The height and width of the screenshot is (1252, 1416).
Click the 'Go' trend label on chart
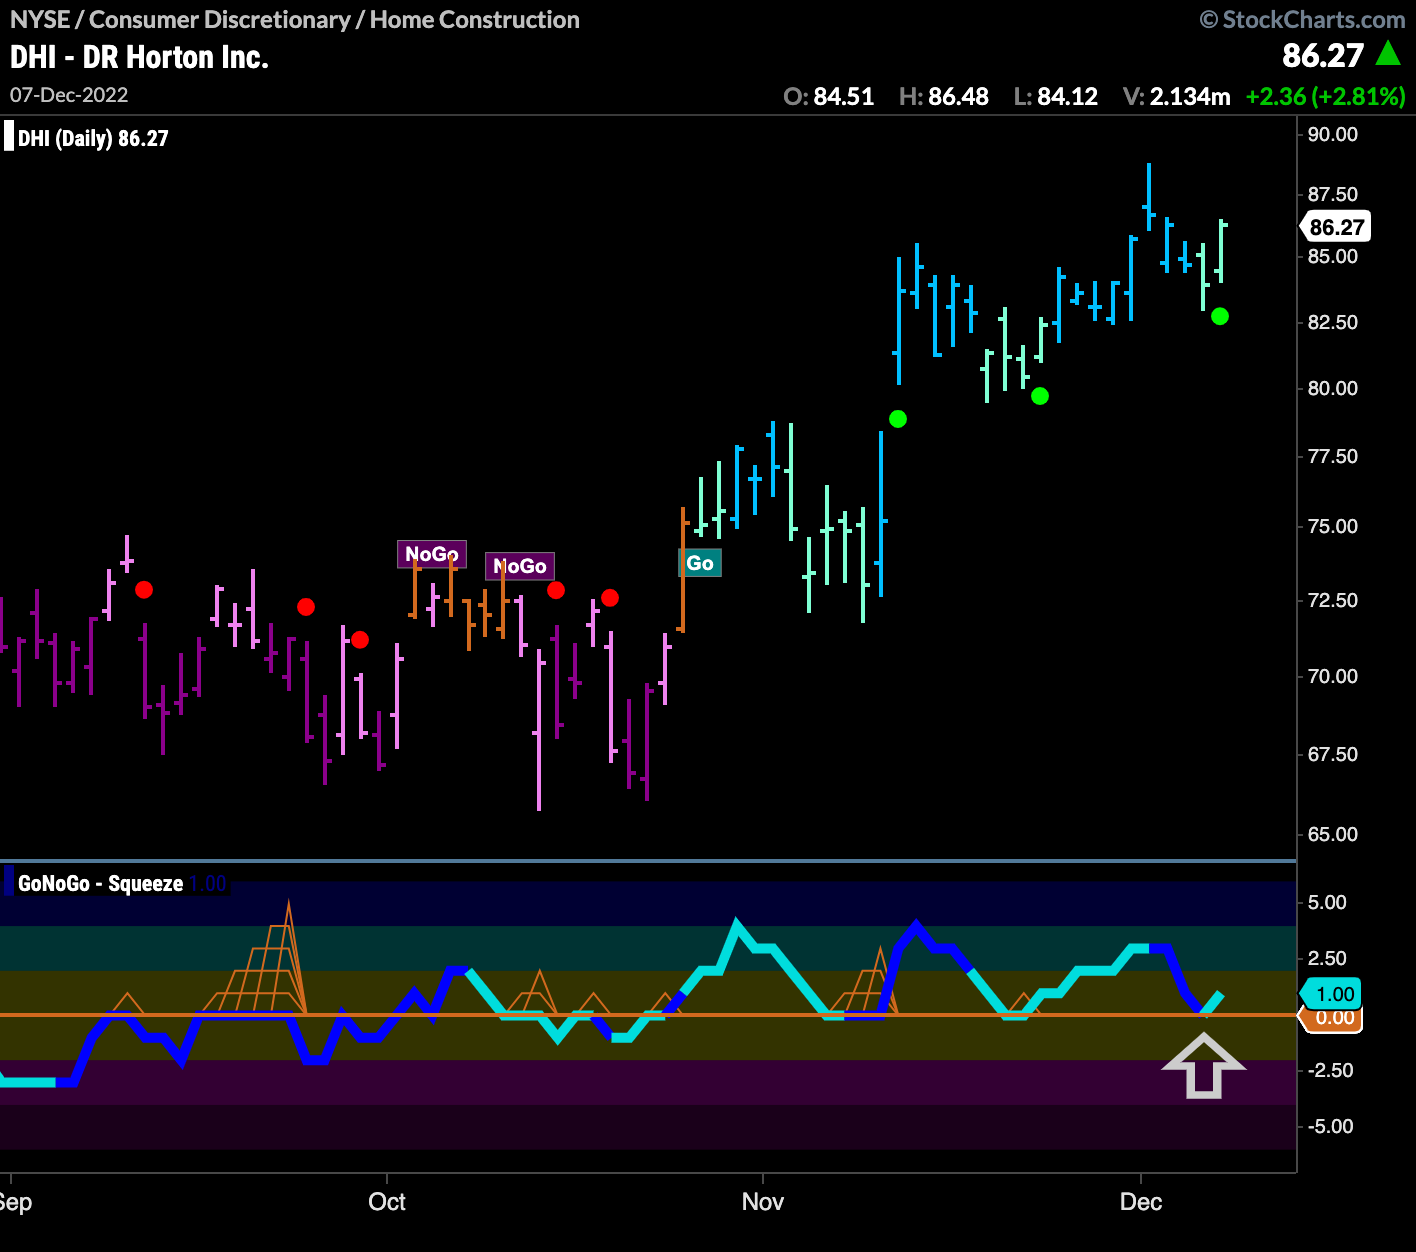[x=700, y=563]
